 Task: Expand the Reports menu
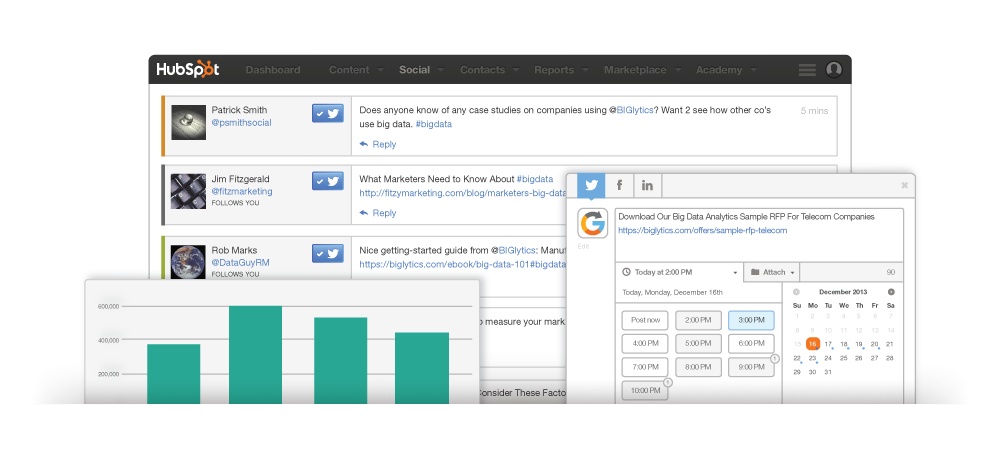[561, 69]
